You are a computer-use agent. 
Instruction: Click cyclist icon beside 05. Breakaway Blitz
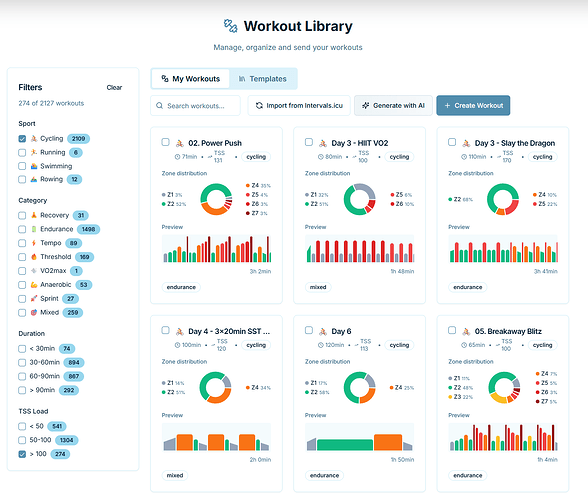(466, 332)
